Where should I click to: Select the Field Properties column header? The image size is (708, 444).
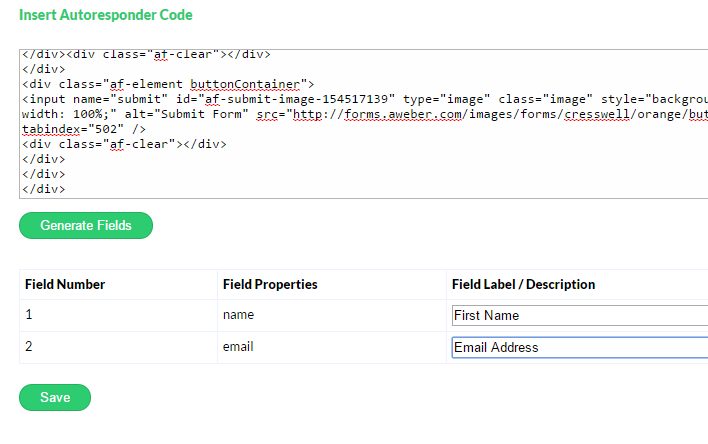coord(270,284)
